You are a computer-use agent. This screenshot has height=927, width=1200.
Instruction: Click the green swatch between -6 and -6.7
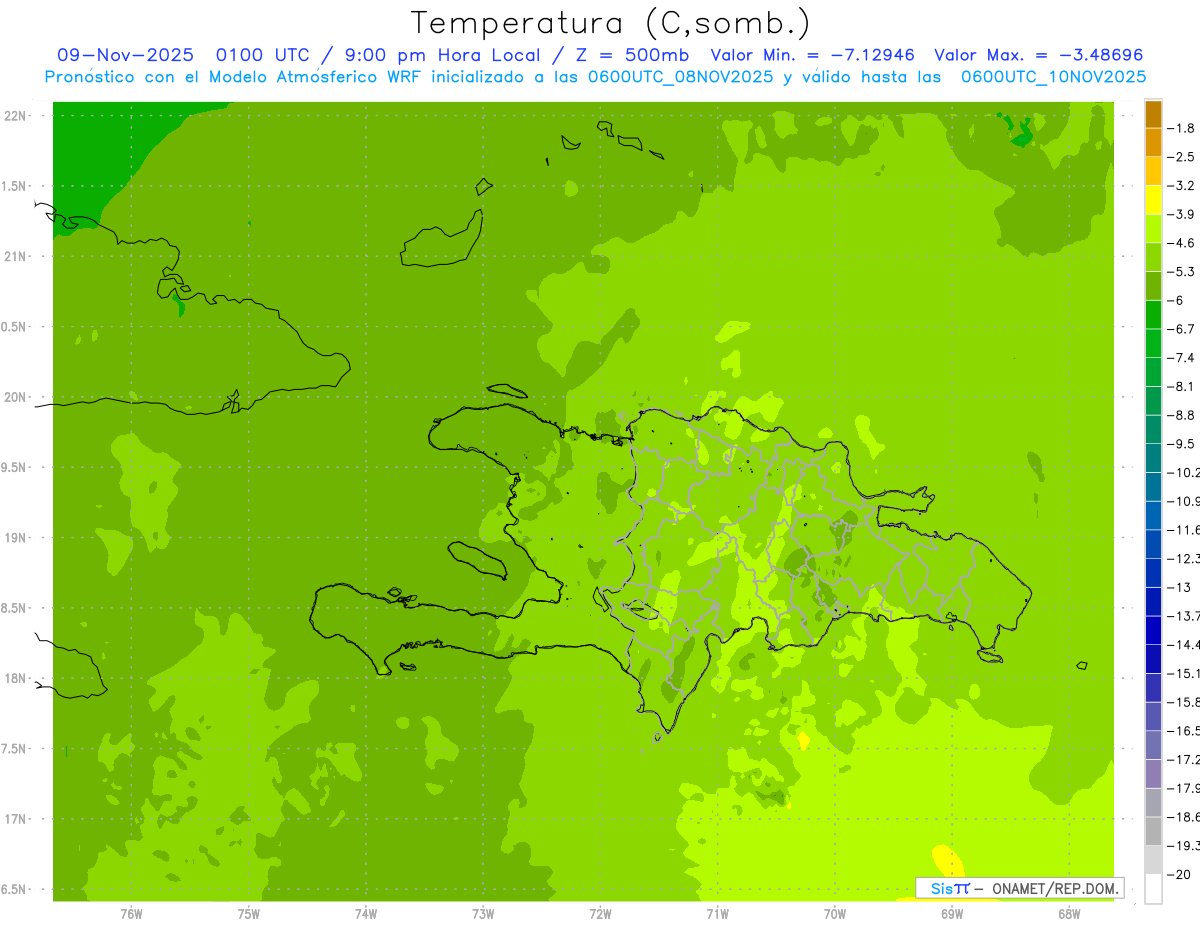(1153, 315)
